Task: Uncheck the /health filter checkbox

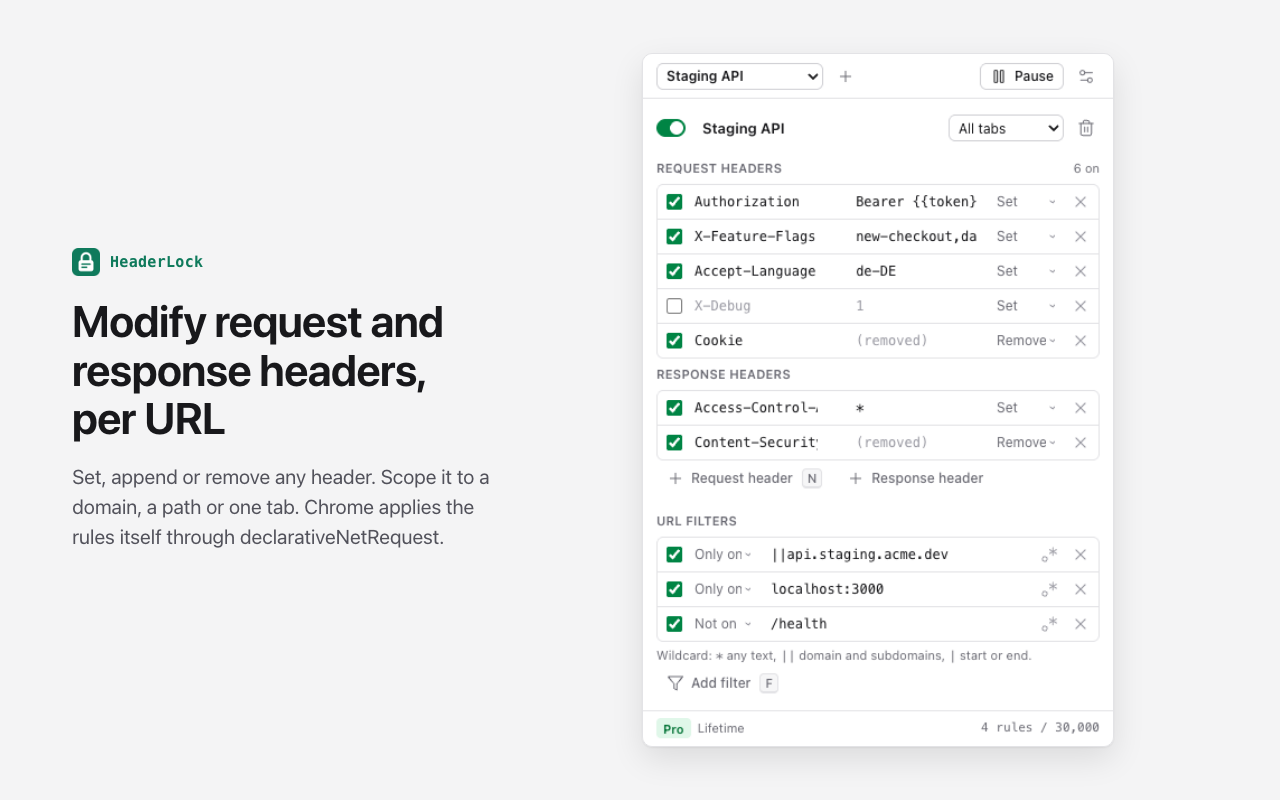Action: [x=674, y=624]
